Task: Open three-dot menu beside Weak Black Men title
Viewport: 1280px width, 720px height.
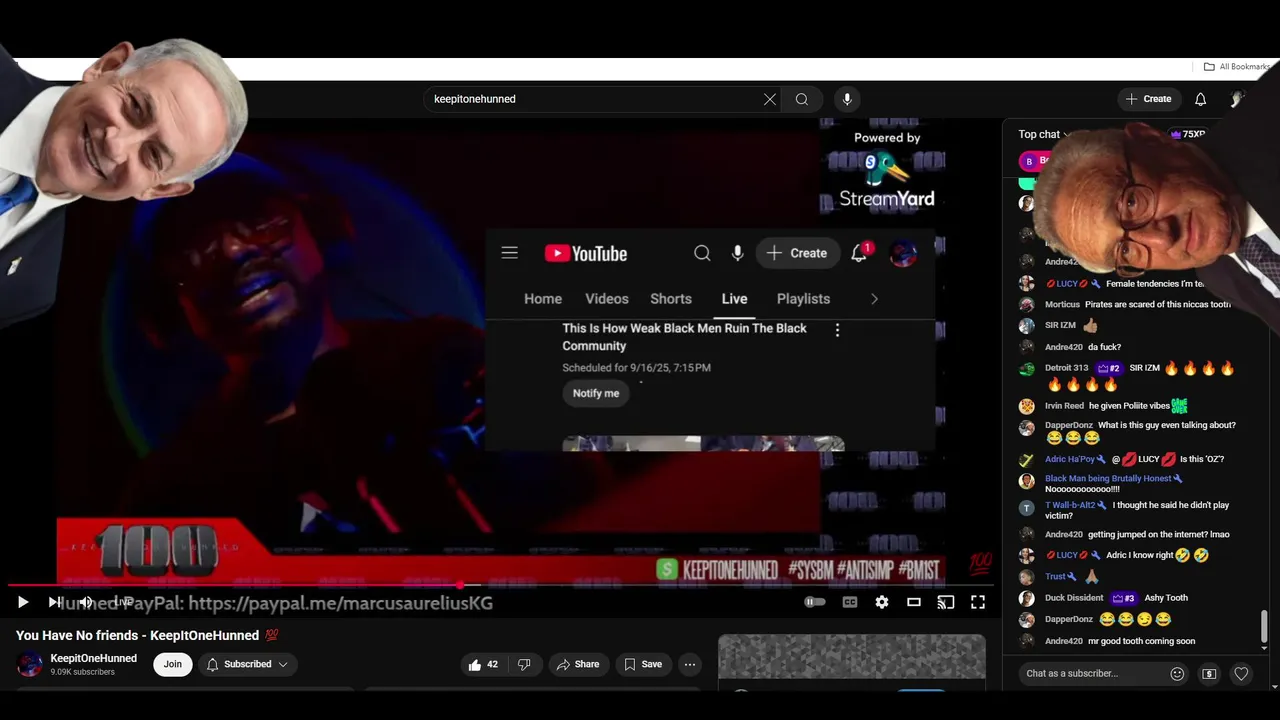Action: [837, 330]
